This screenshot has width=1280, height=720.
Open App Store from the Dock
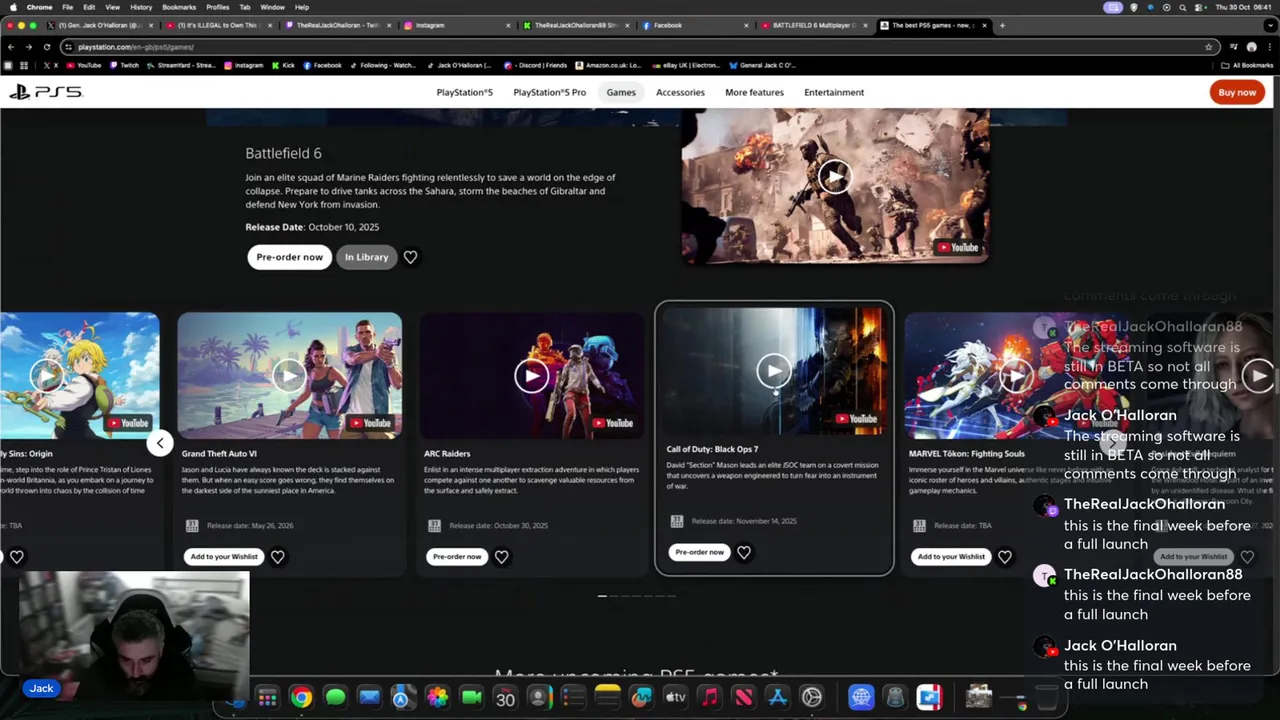(x=777, y=698)
